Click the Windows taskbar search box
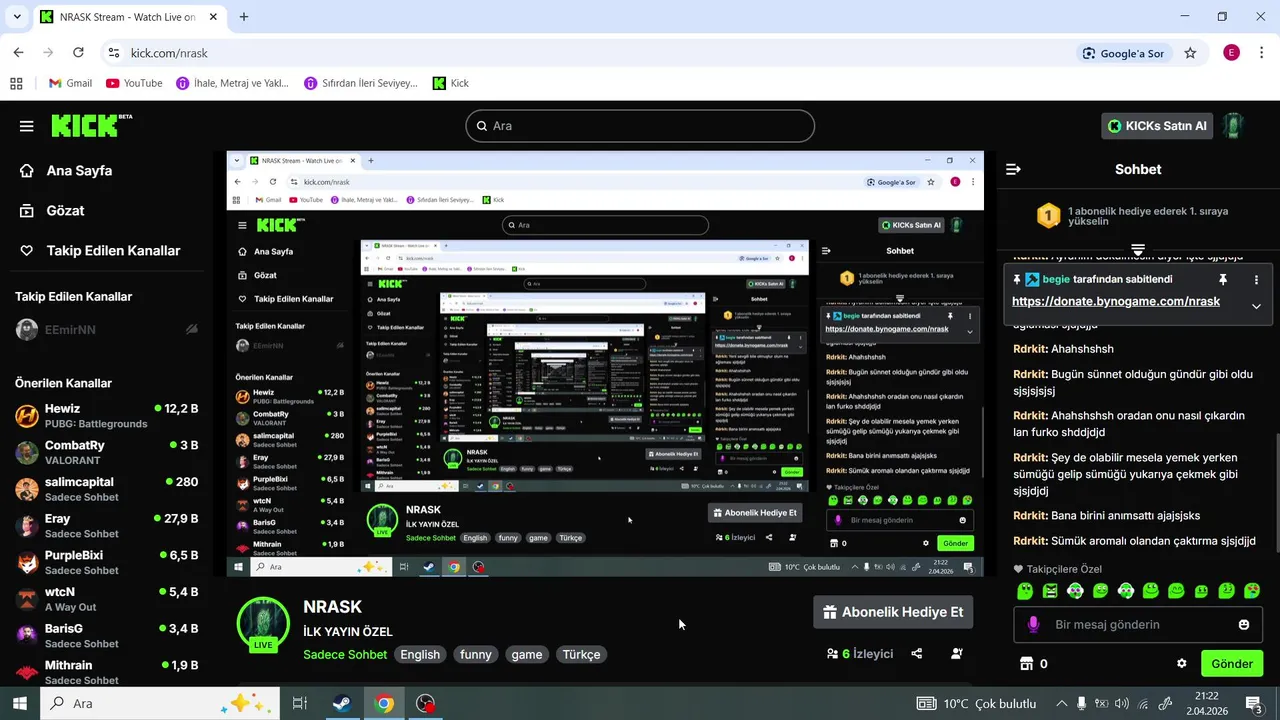 tap(160, 703)
